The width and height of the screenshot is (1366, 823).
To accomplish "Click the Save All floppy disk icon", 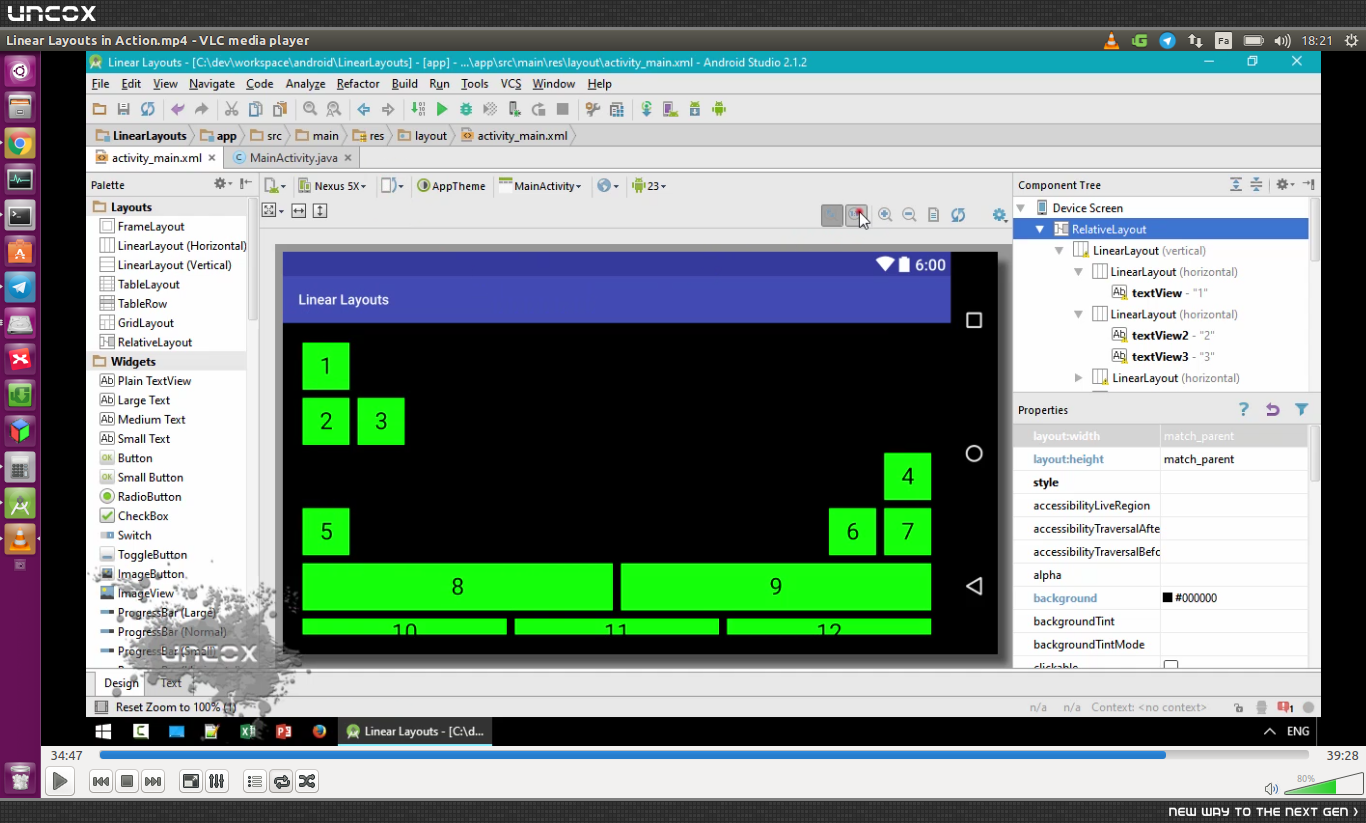I will (x=123, y=109).
